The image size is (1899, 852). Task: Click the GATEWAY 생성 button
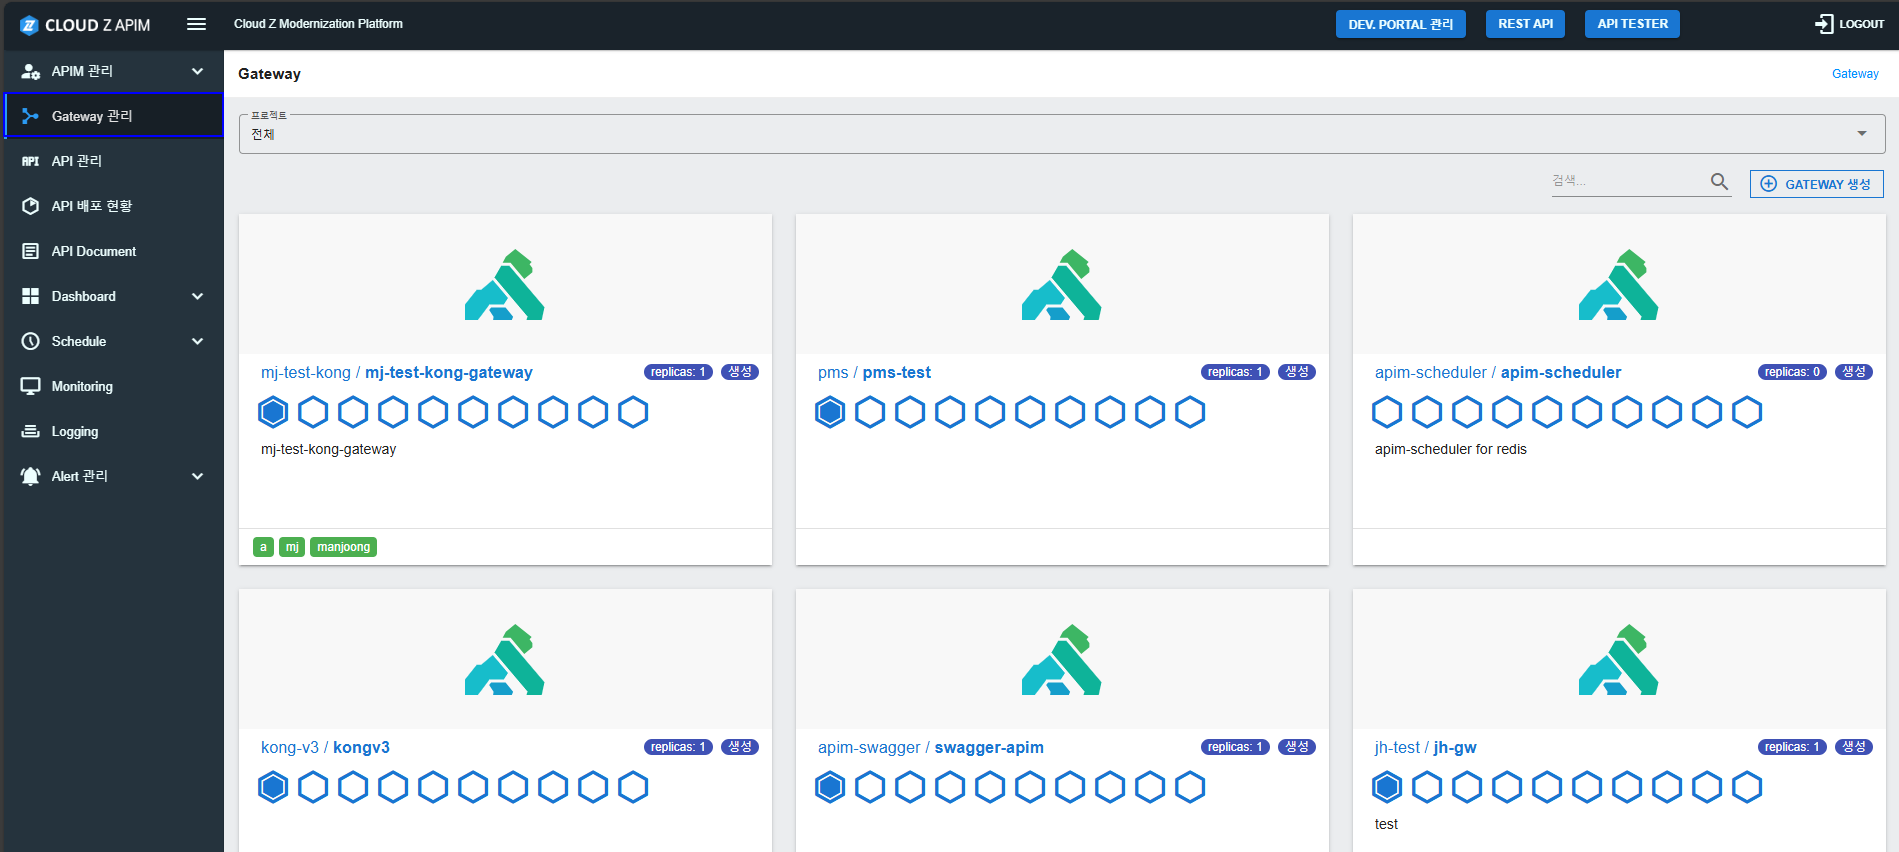pyautogui.click(x=1816, y=184)
